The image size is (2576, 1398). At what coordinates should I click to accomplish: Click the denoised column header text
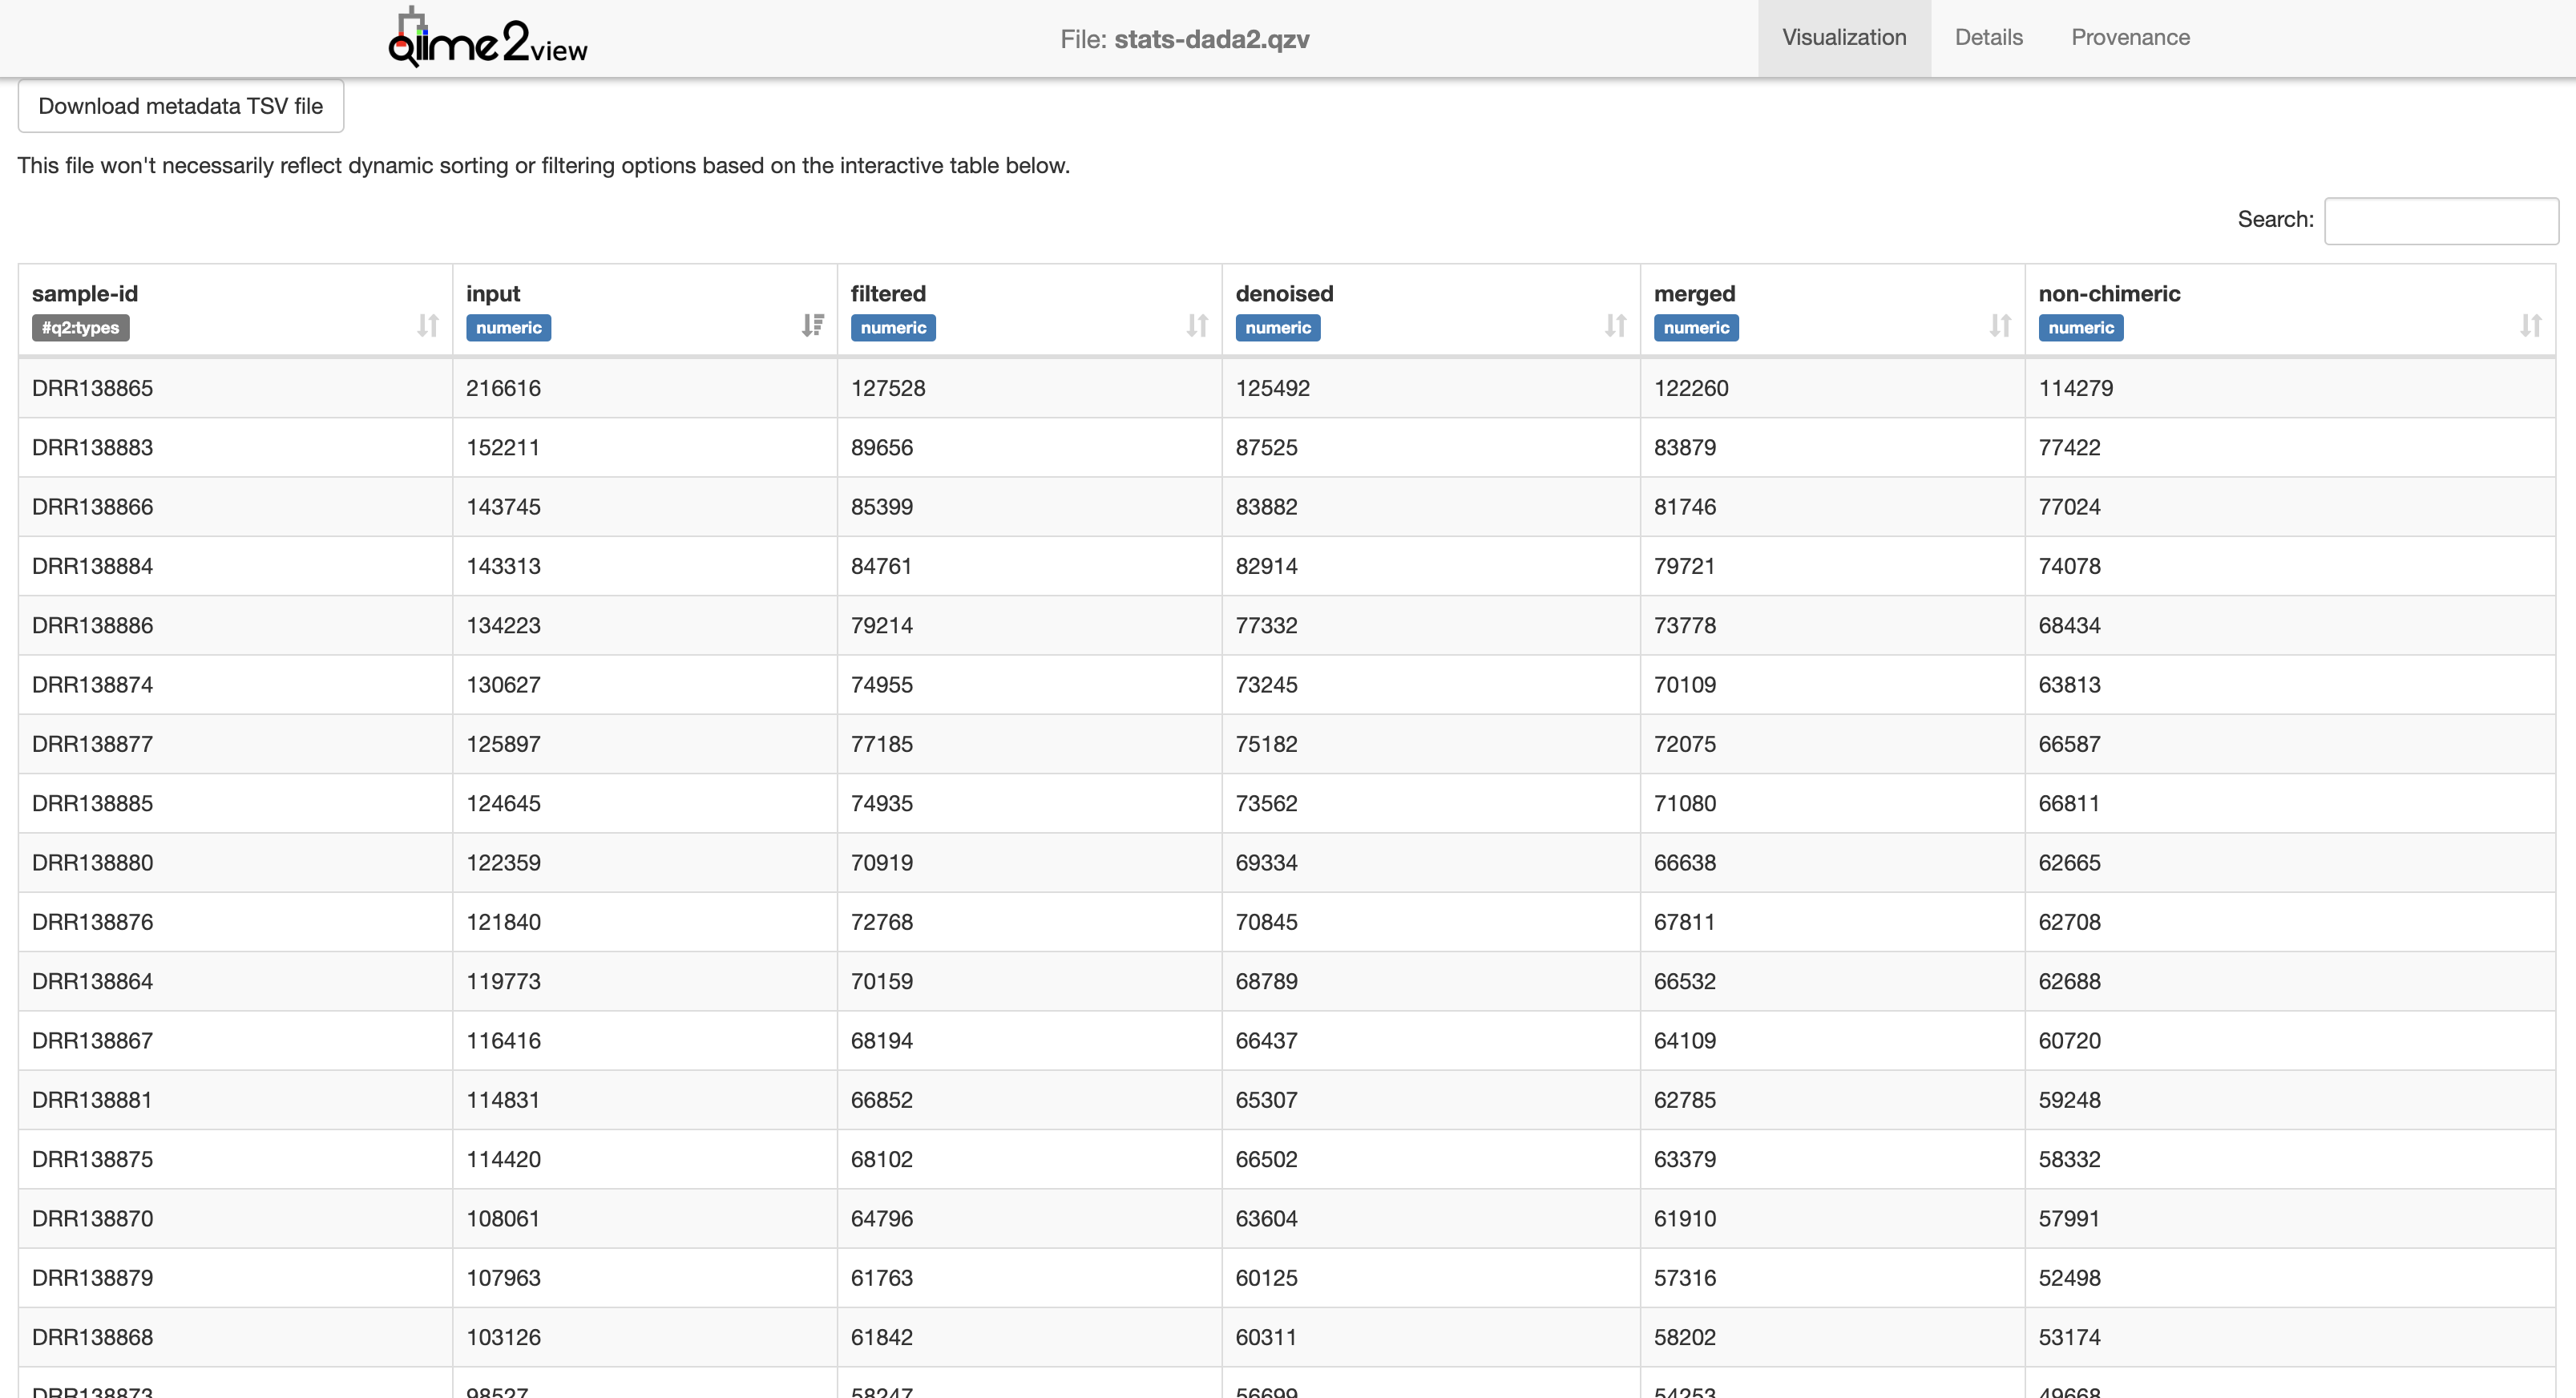coord(1284,294)
